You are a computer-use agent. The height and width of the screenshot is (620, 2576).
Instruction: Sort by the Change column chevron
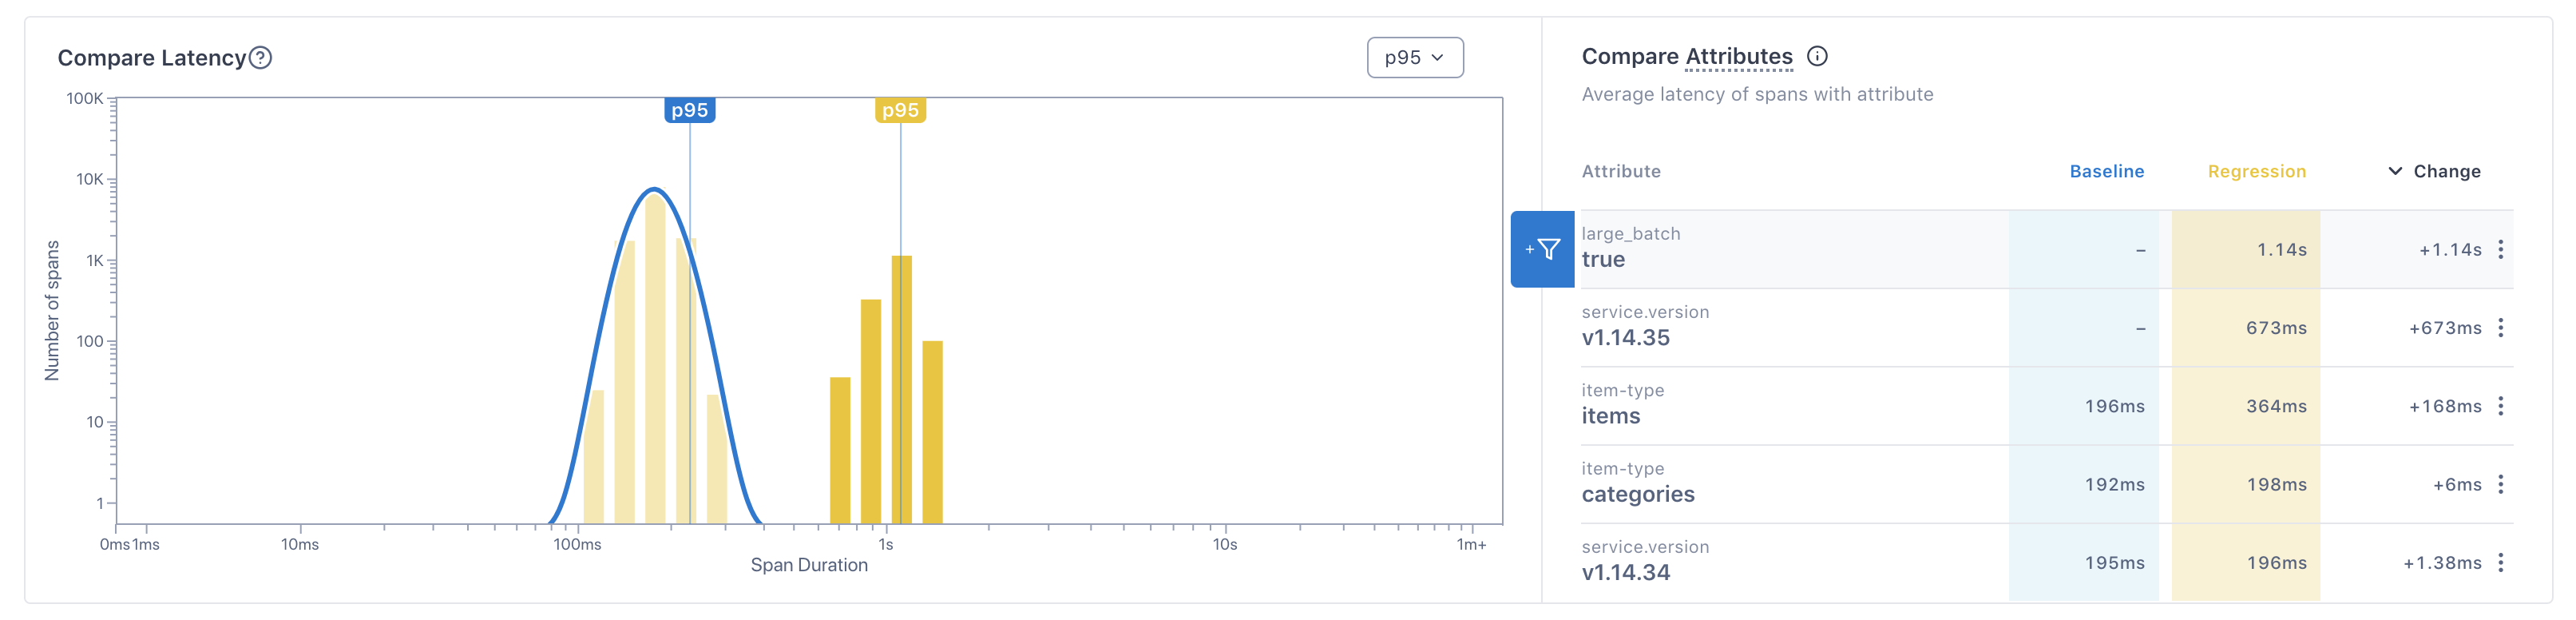2395,171
